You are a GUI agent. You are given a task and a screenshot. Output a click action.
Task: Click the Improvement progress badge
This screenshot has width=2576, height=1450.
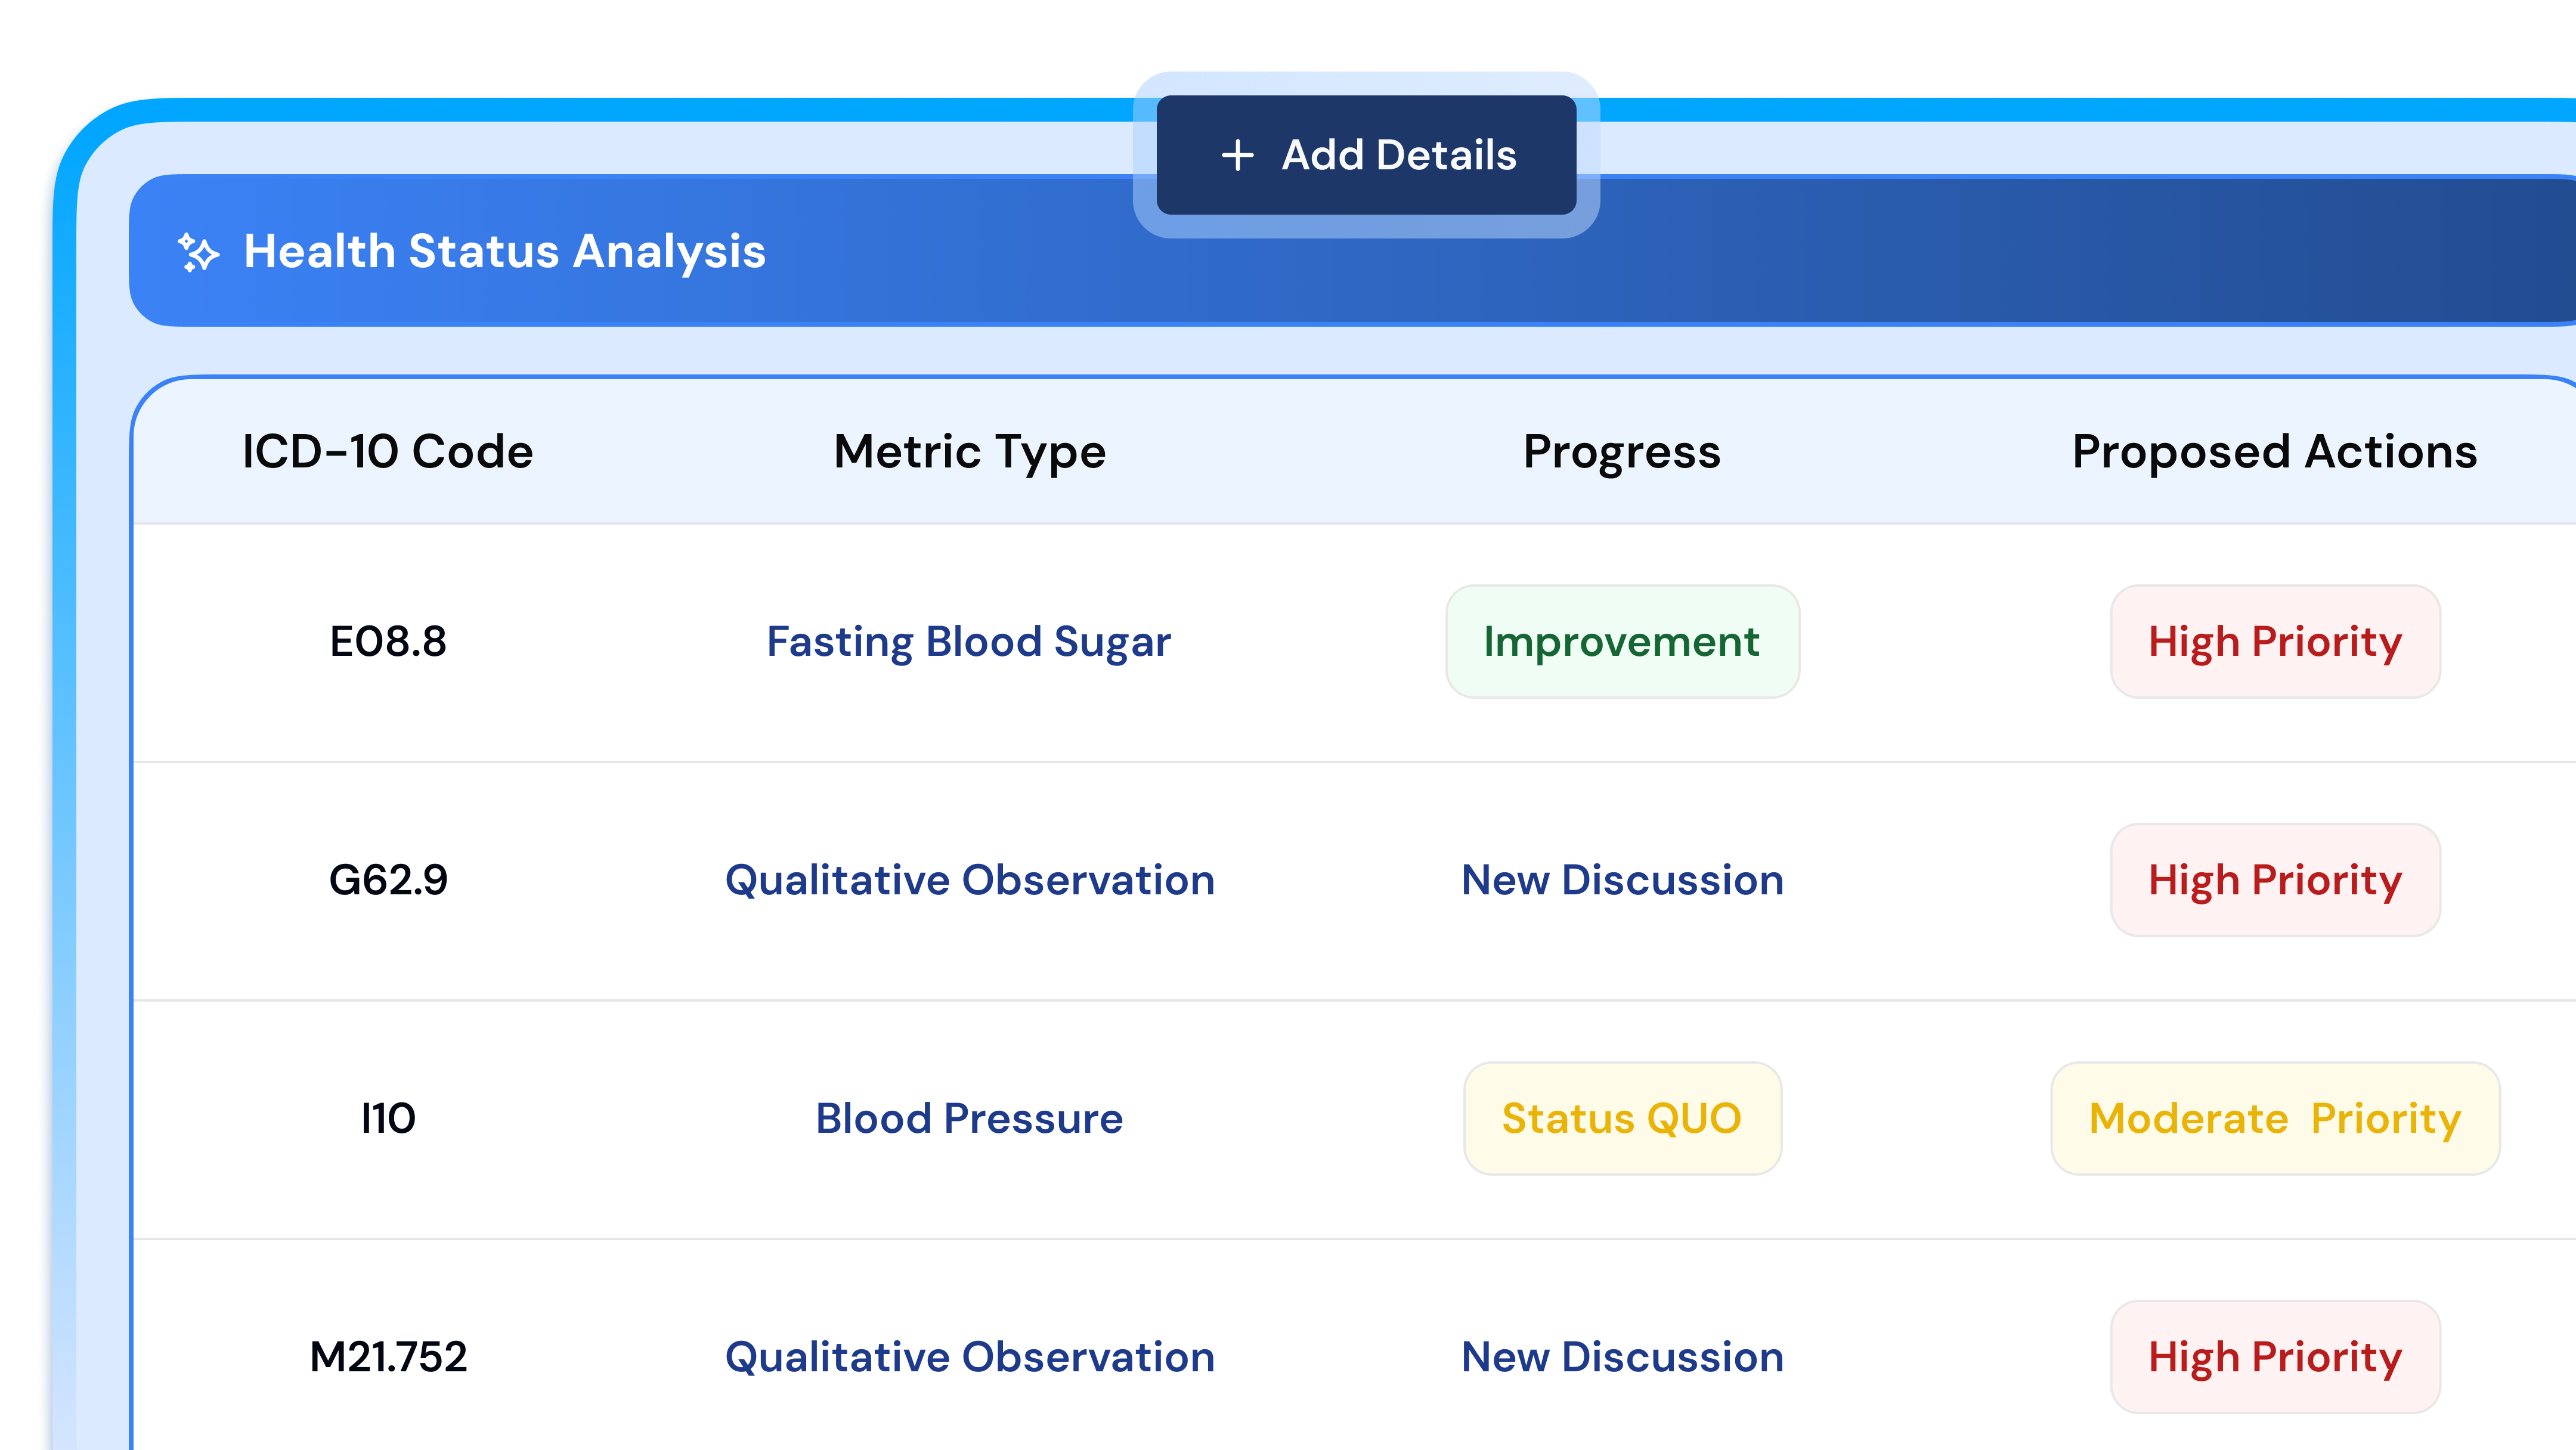coord(1621,641)
